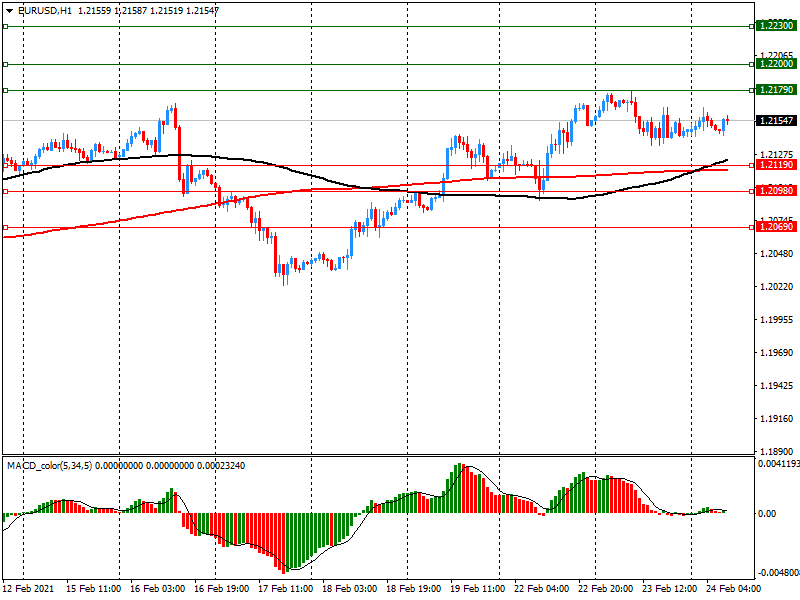
Task: Click left anchor square of top green line
Action: tap(5, 26)
